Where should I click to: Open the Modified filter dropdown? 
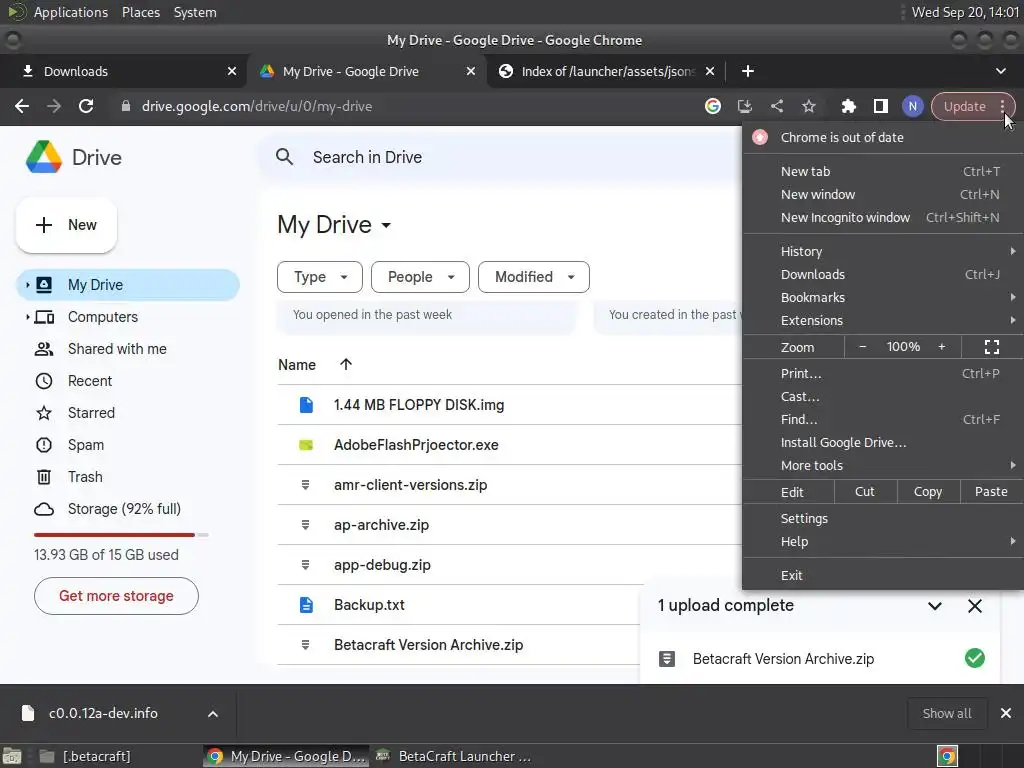pyautogui.click(x=534, y=277)
